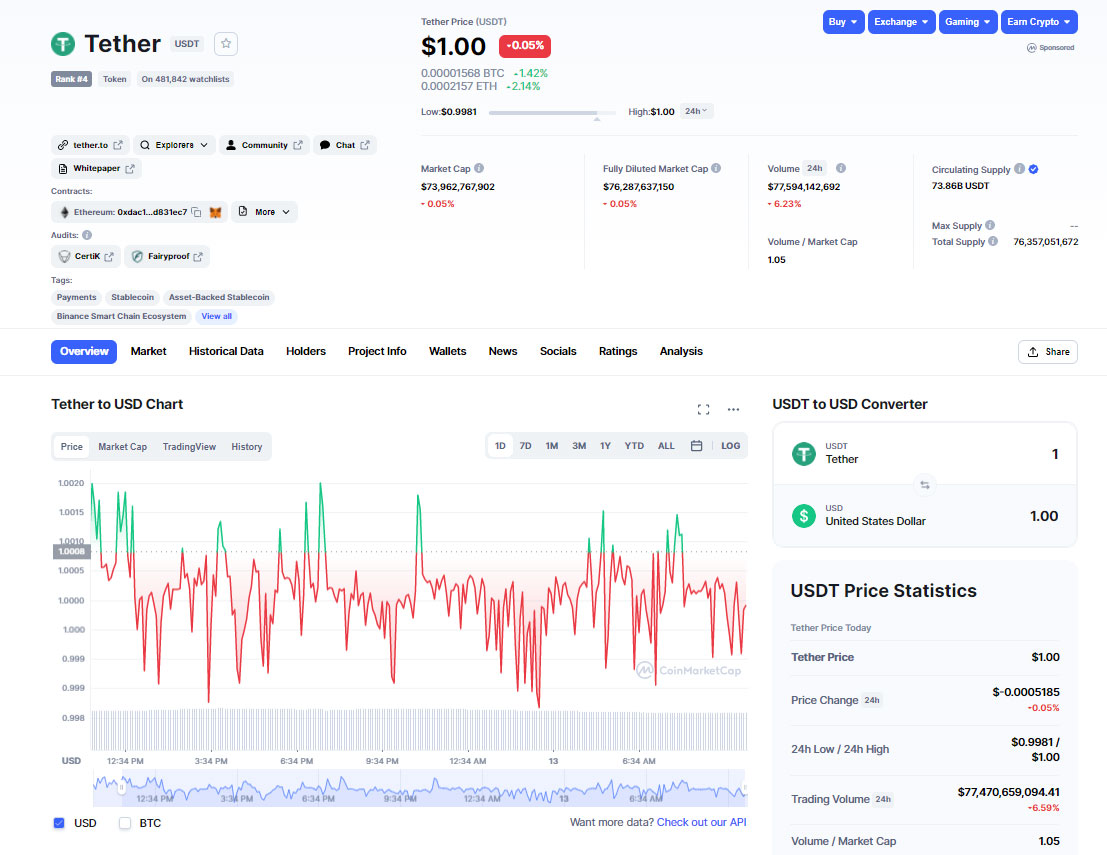Switch to the Historical Data tab

tap(226, 352)
